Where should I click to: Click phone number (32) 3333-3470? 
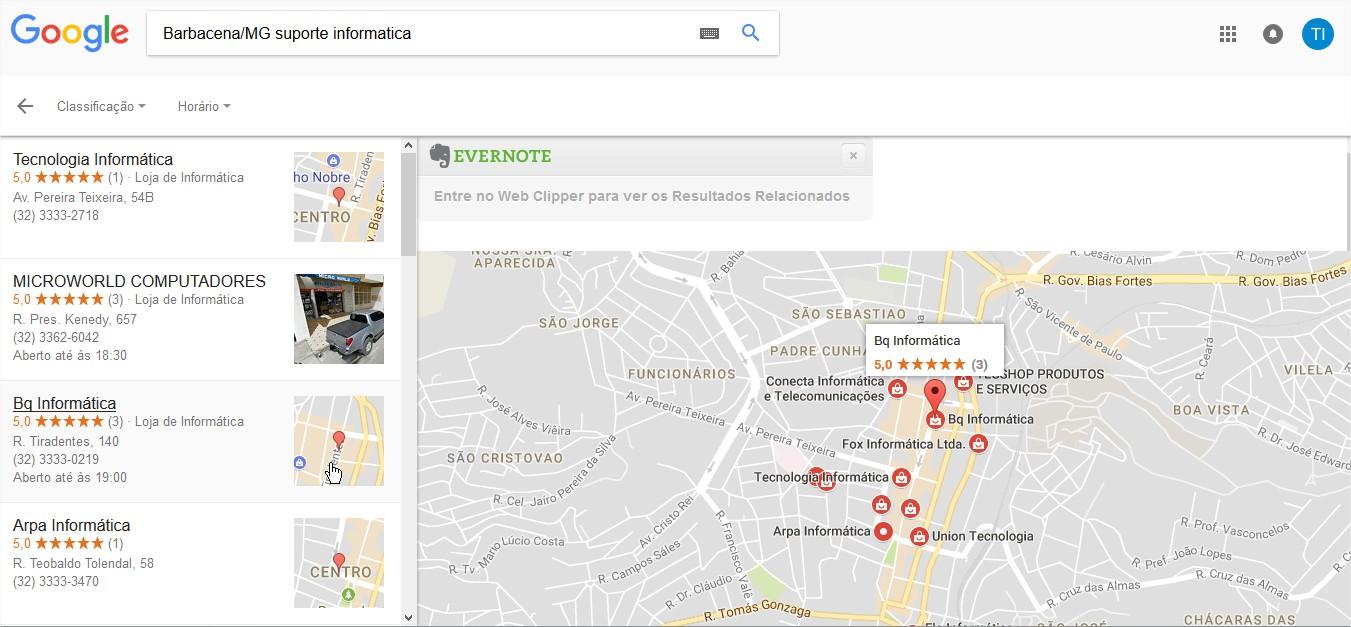point(56,581)
